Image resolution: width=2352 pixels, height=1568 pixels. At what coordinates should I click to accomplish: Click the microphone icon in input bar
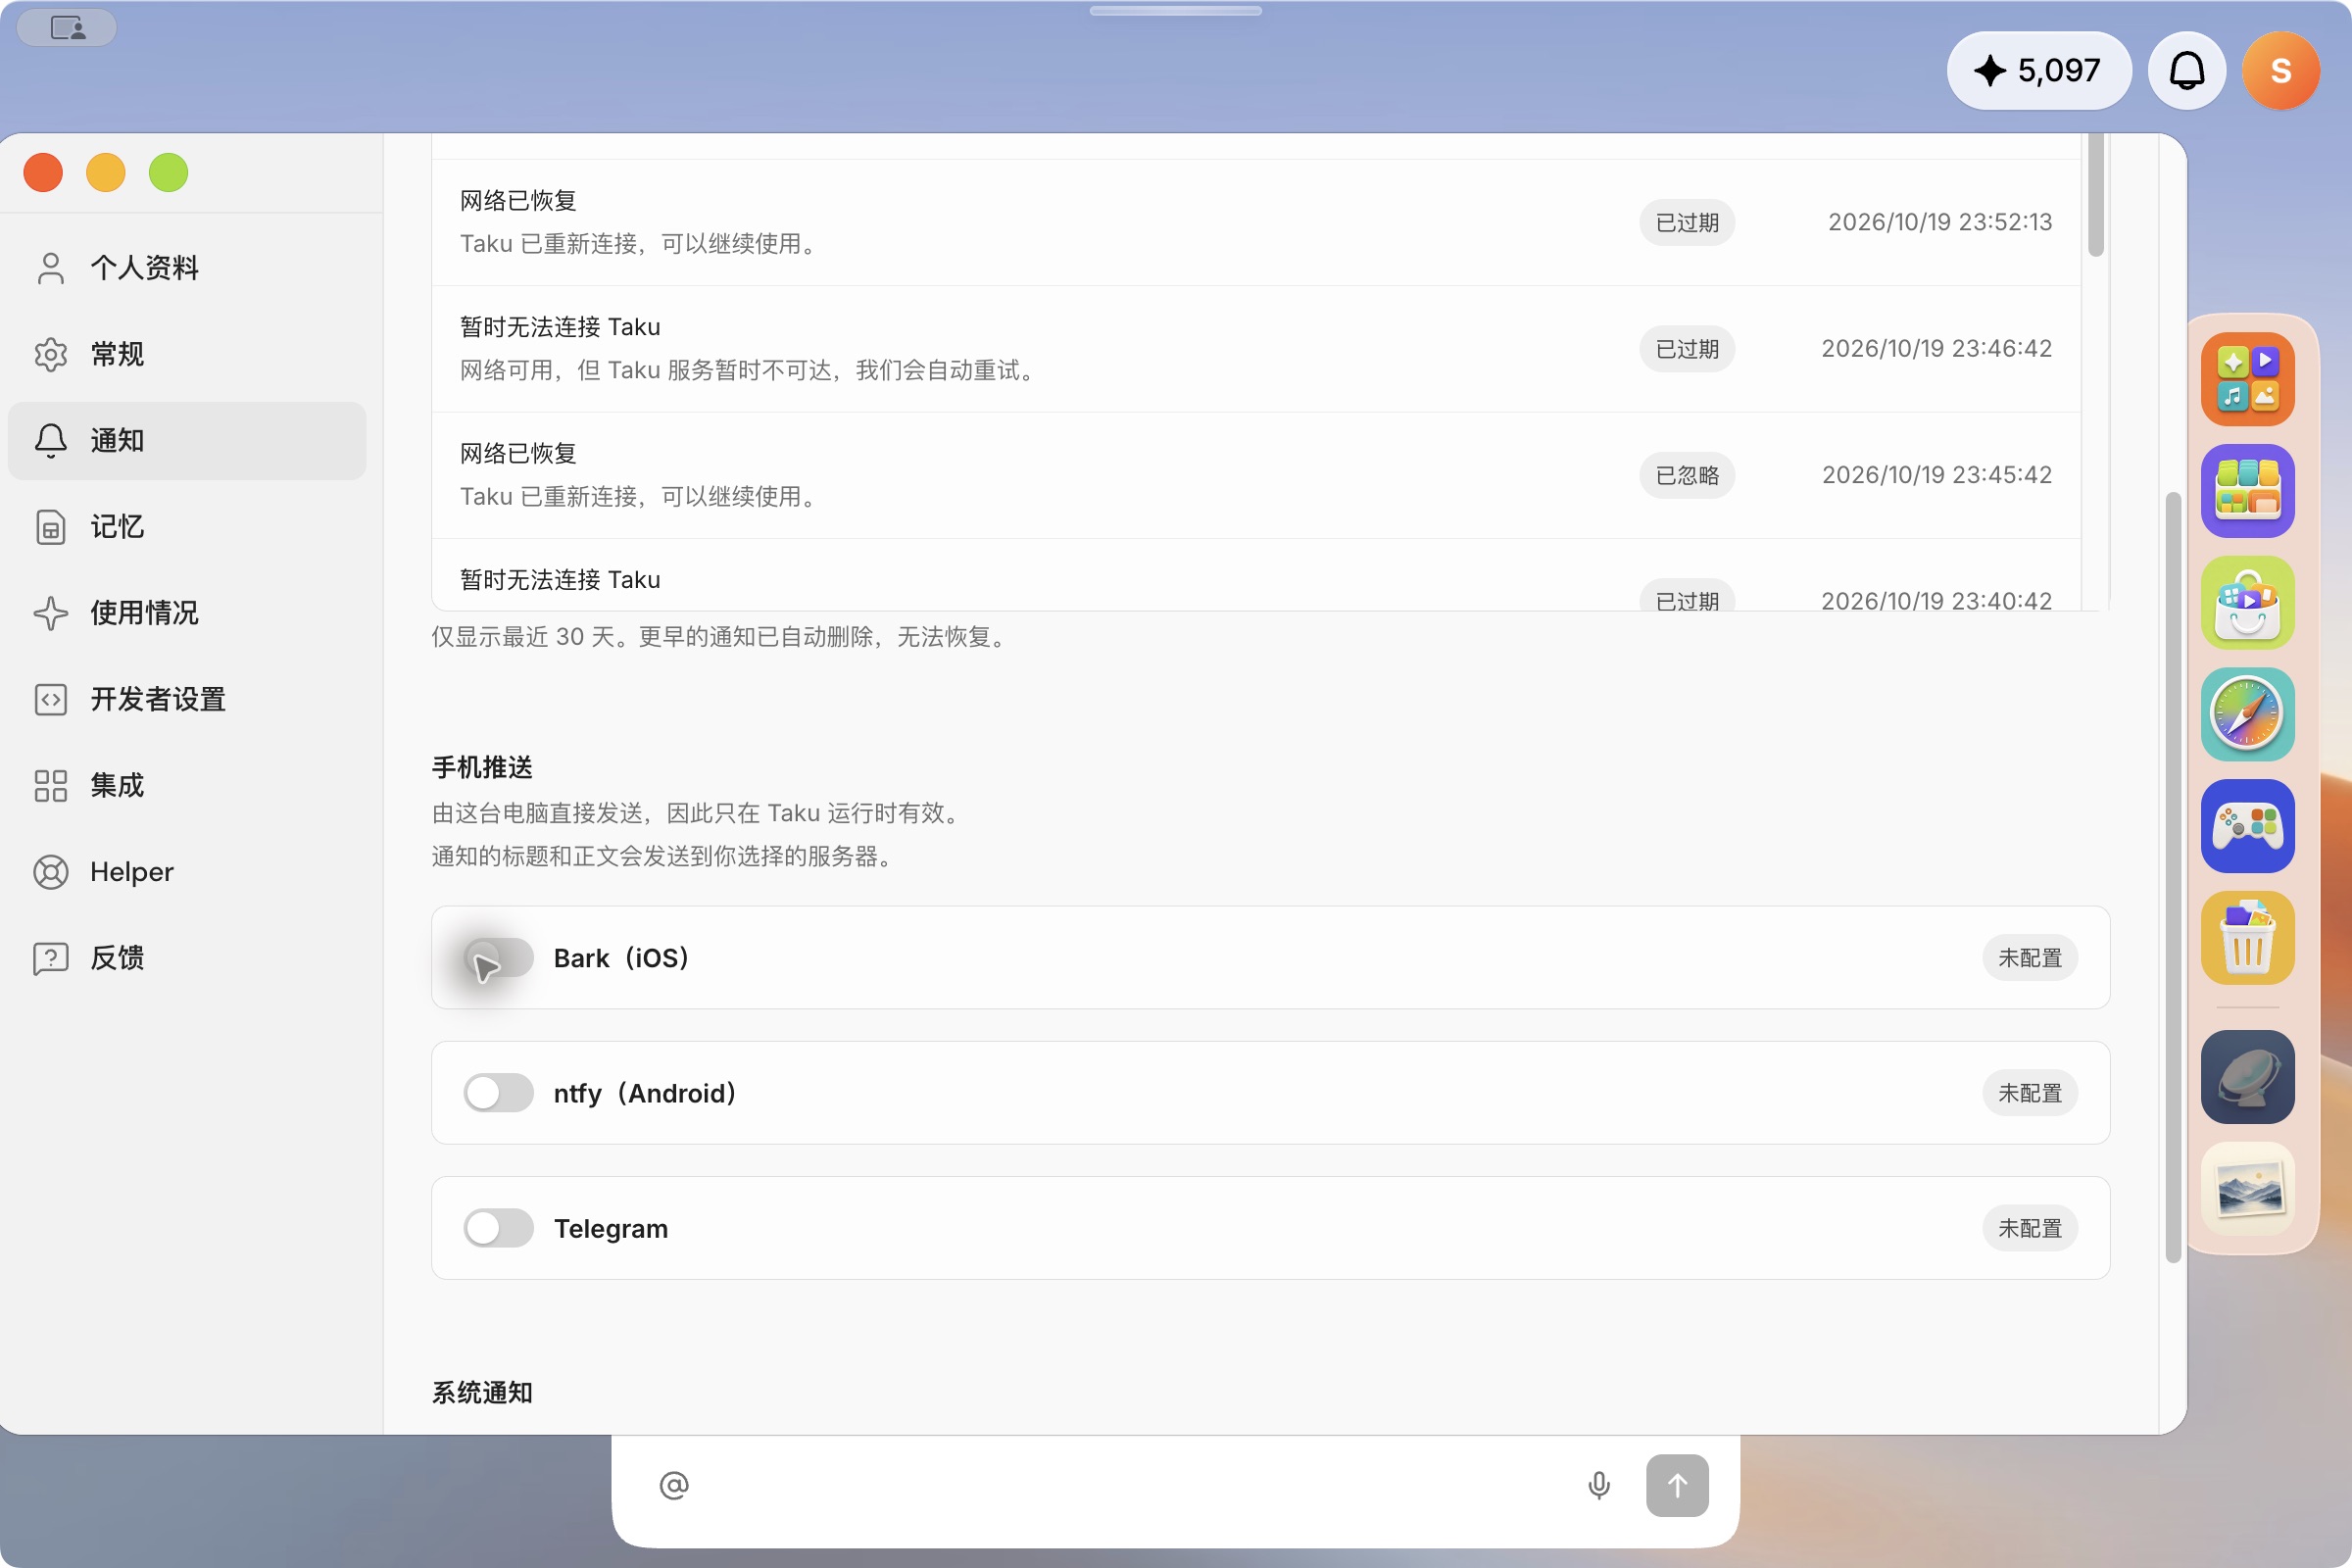(1599, 1485)
